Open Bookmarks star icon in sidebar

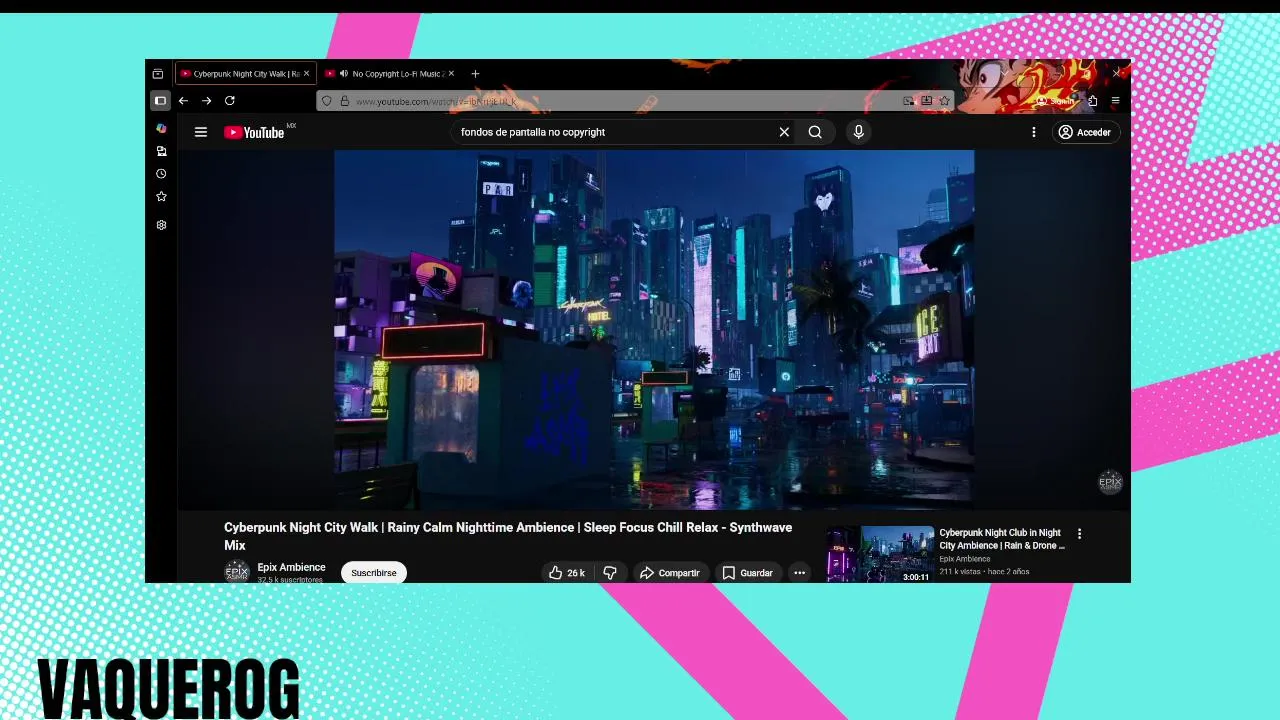(x=161, y=197)
